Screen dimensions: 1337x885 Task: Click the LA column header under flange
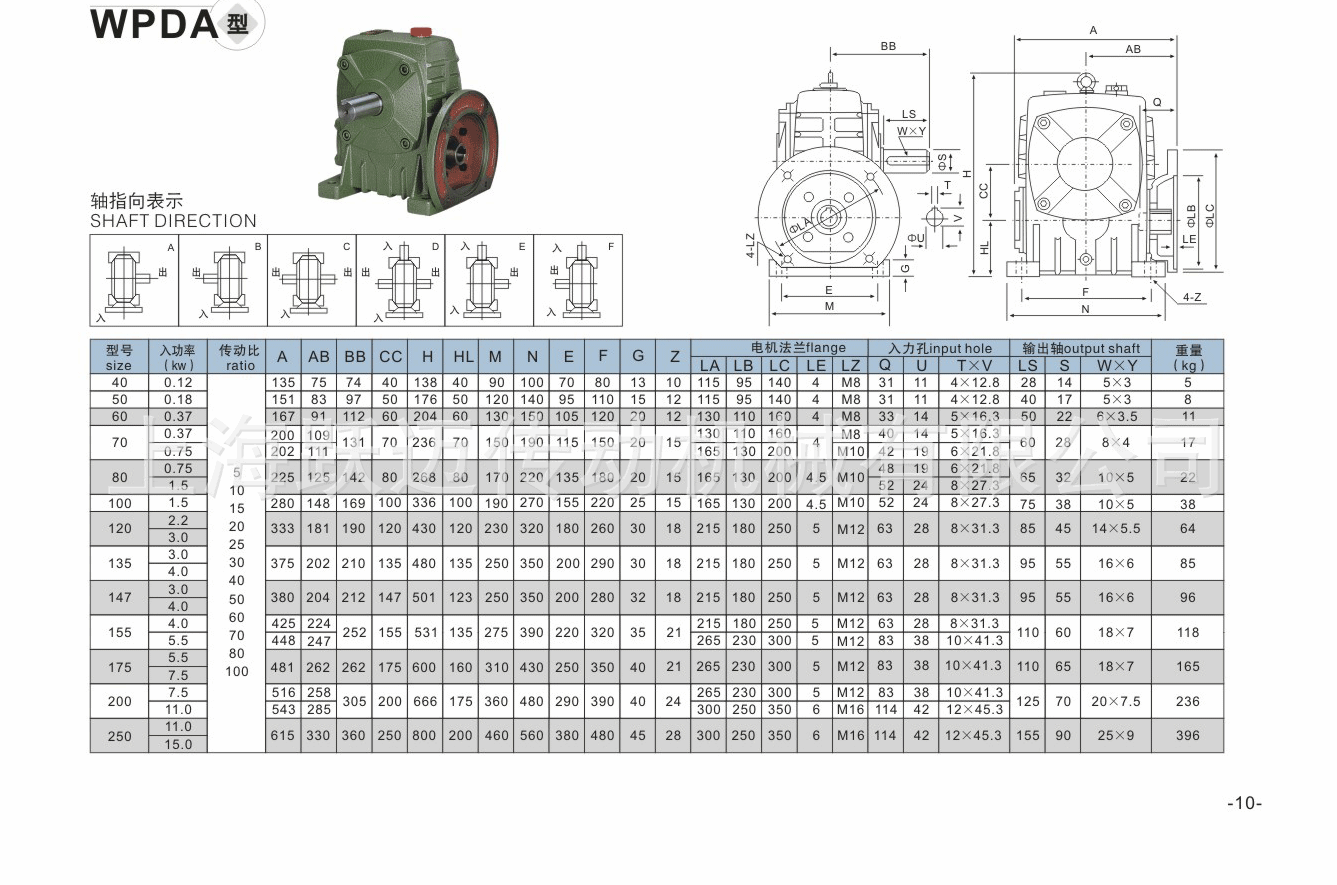click(709, 365)
